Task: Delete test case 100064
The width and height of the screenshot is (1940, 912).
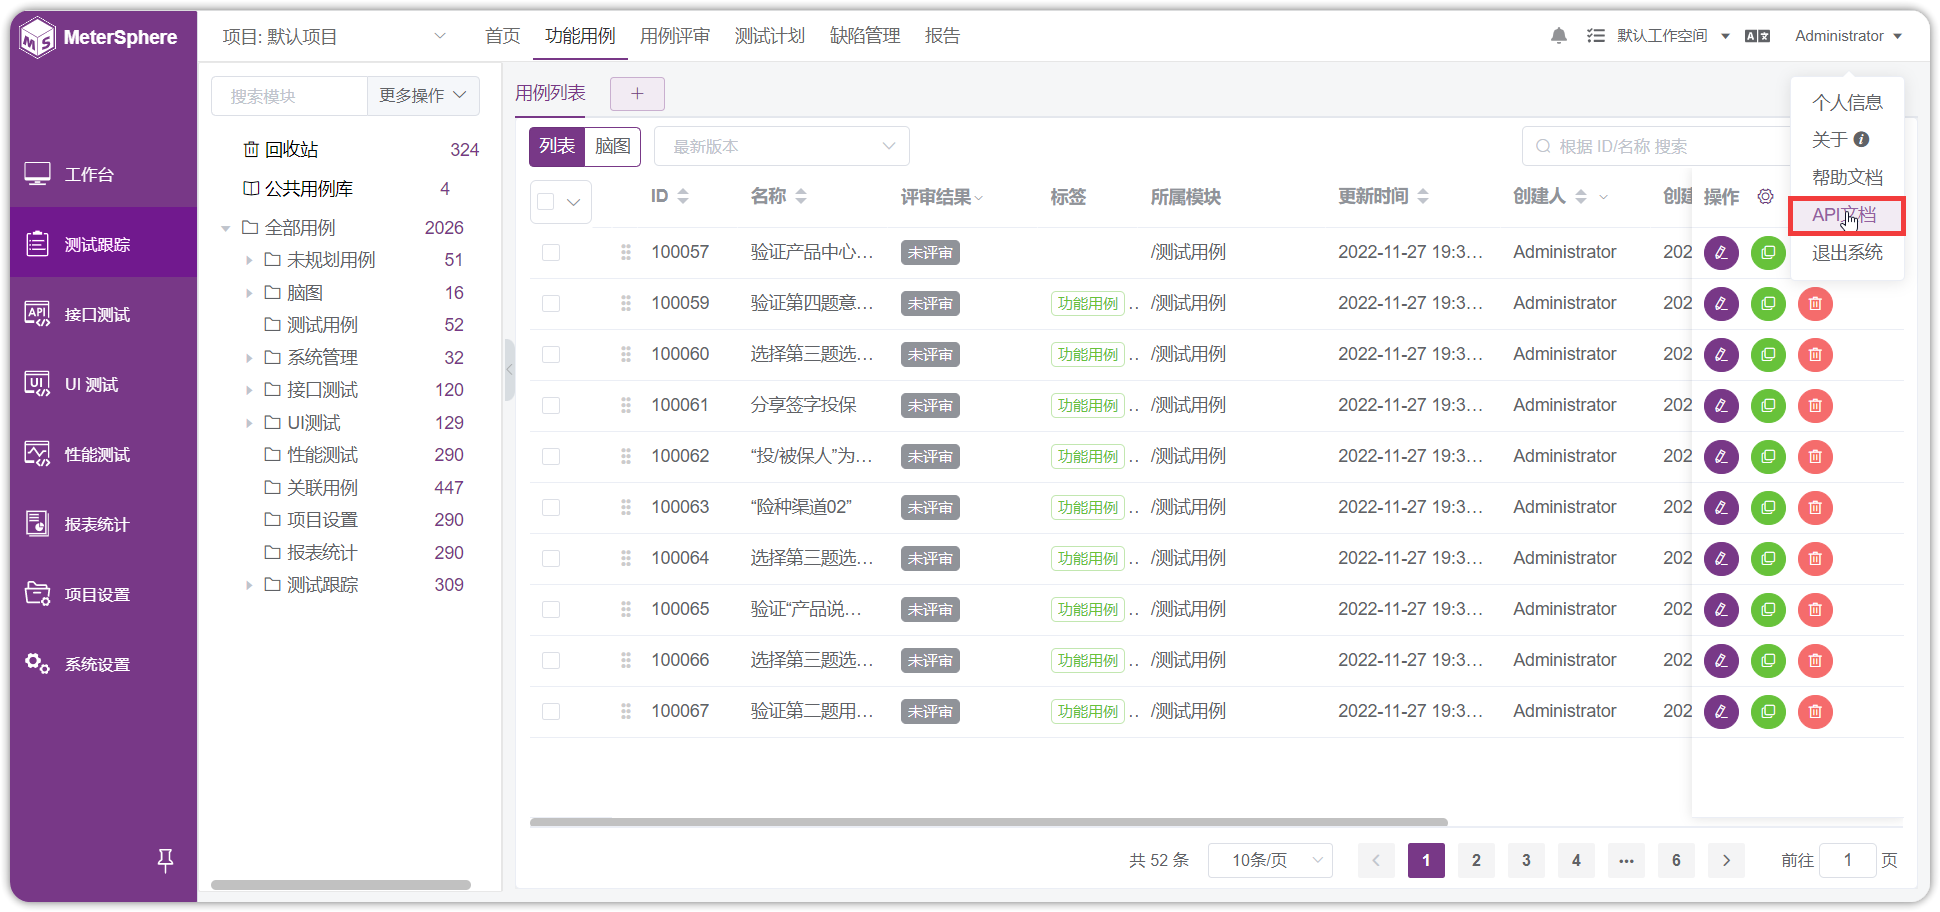Action: click(1815, 559)
